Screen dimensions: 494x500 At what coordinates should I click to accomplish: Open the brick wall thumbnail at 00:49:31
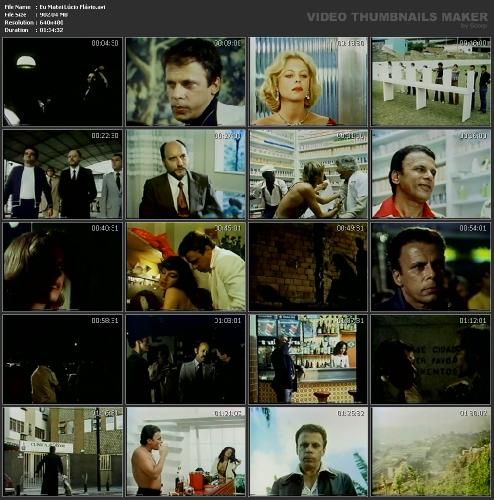(x=309, y=267)
